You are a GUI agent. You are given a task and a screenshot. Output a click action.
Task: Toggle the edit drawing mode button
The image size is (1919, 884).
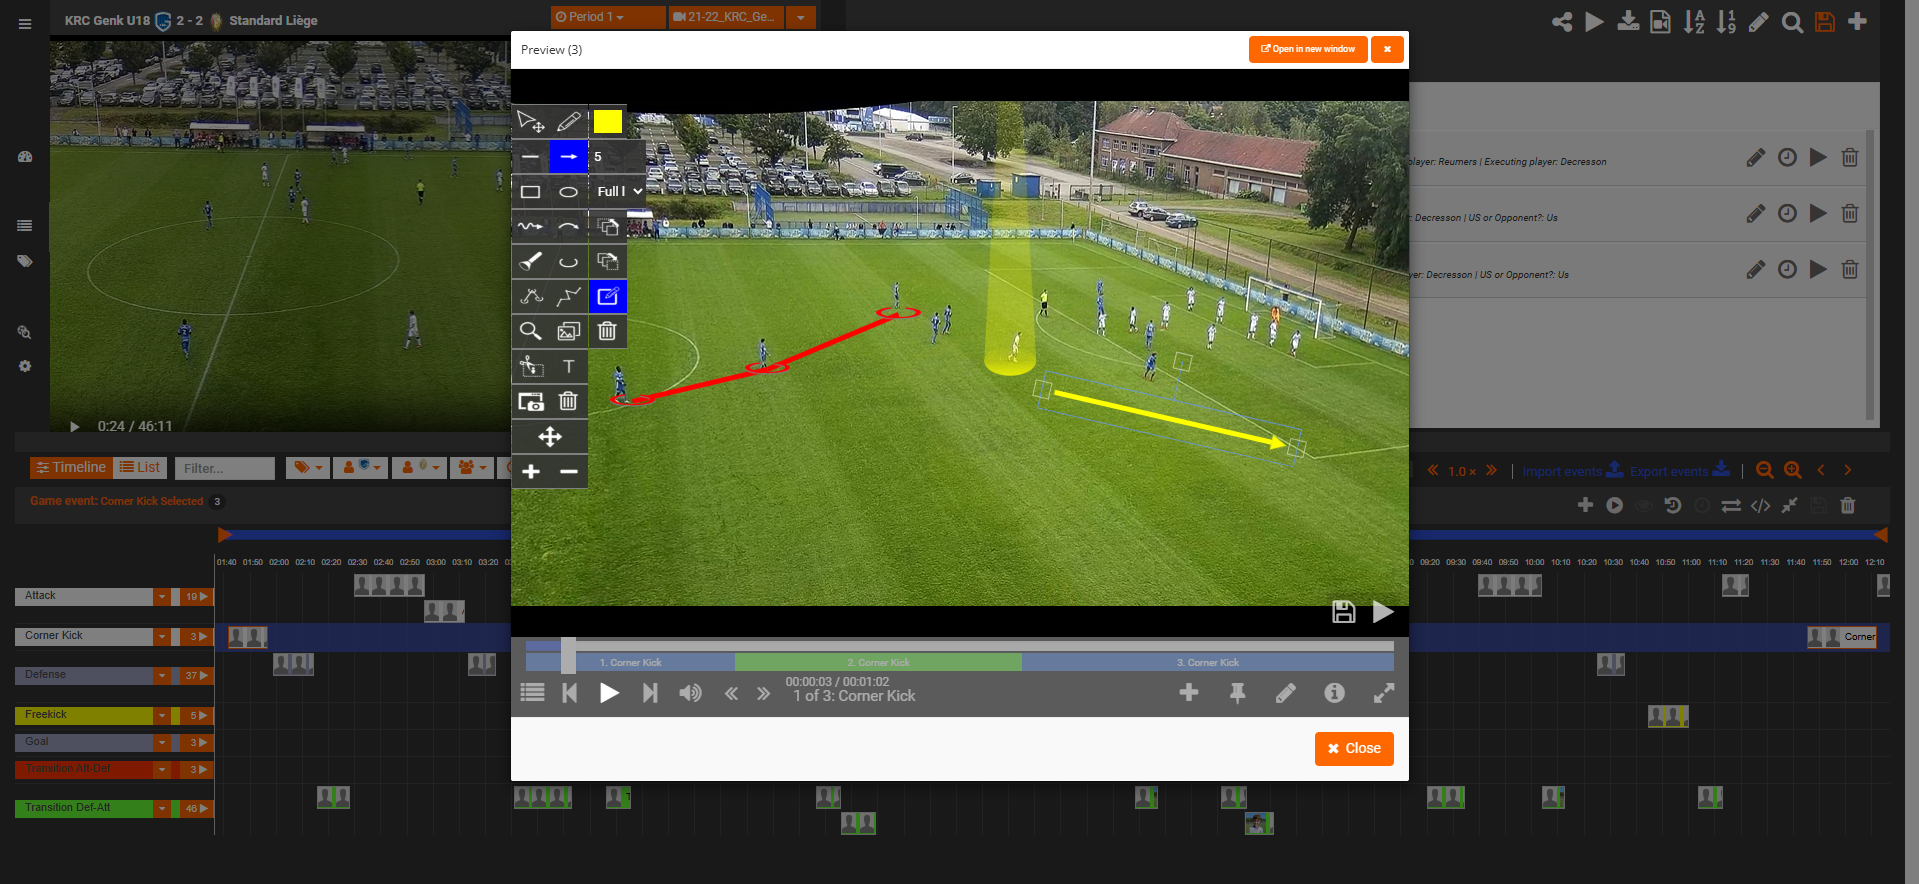click(x=607, y=296)
